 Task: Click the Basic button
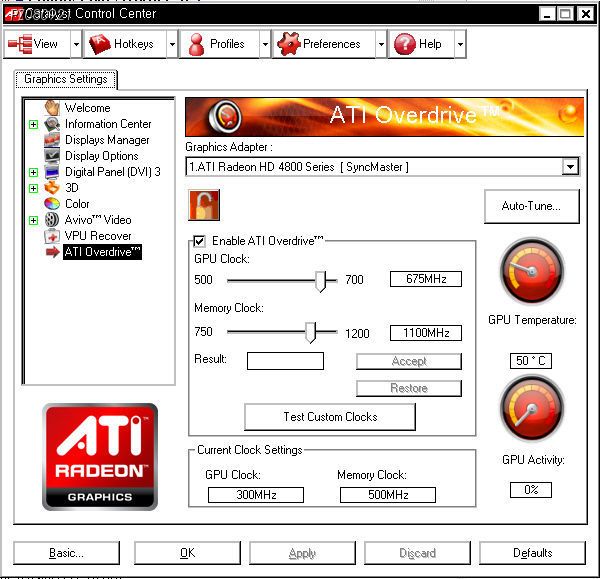(66, 553)
